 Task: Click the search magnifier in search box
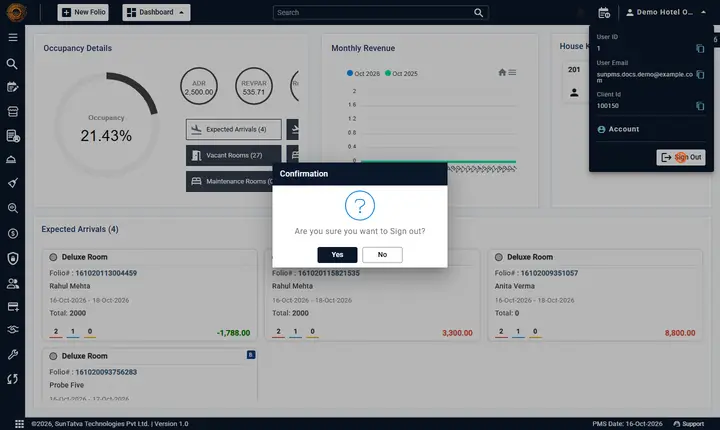(x=478, y=12)
